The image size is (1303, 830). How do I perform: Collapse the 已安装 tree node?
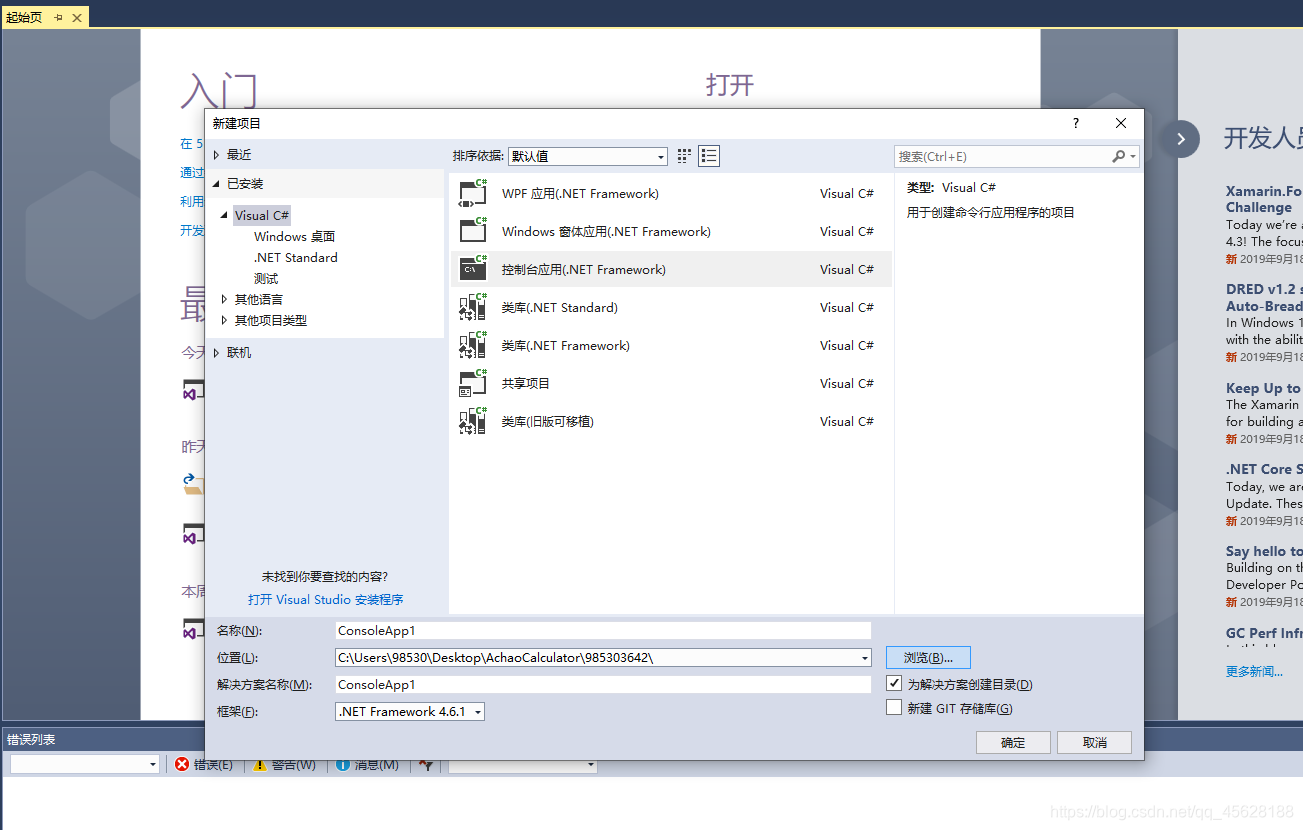[216, 184]
